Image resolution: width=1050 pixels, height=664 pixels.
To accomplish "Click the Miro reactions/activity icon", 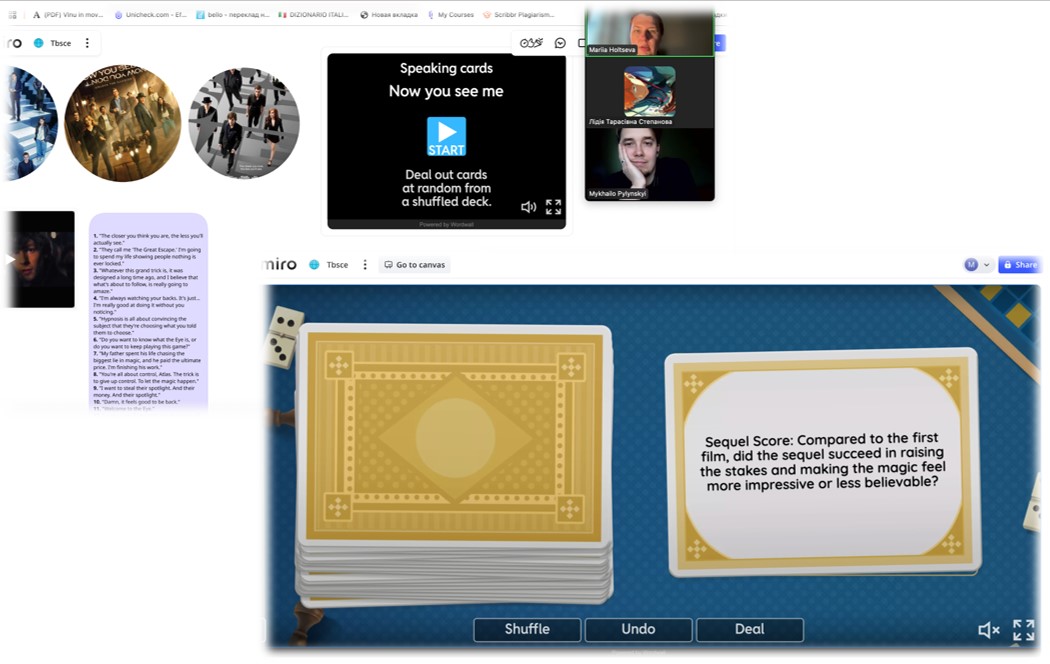I will (x=531, y=43).
